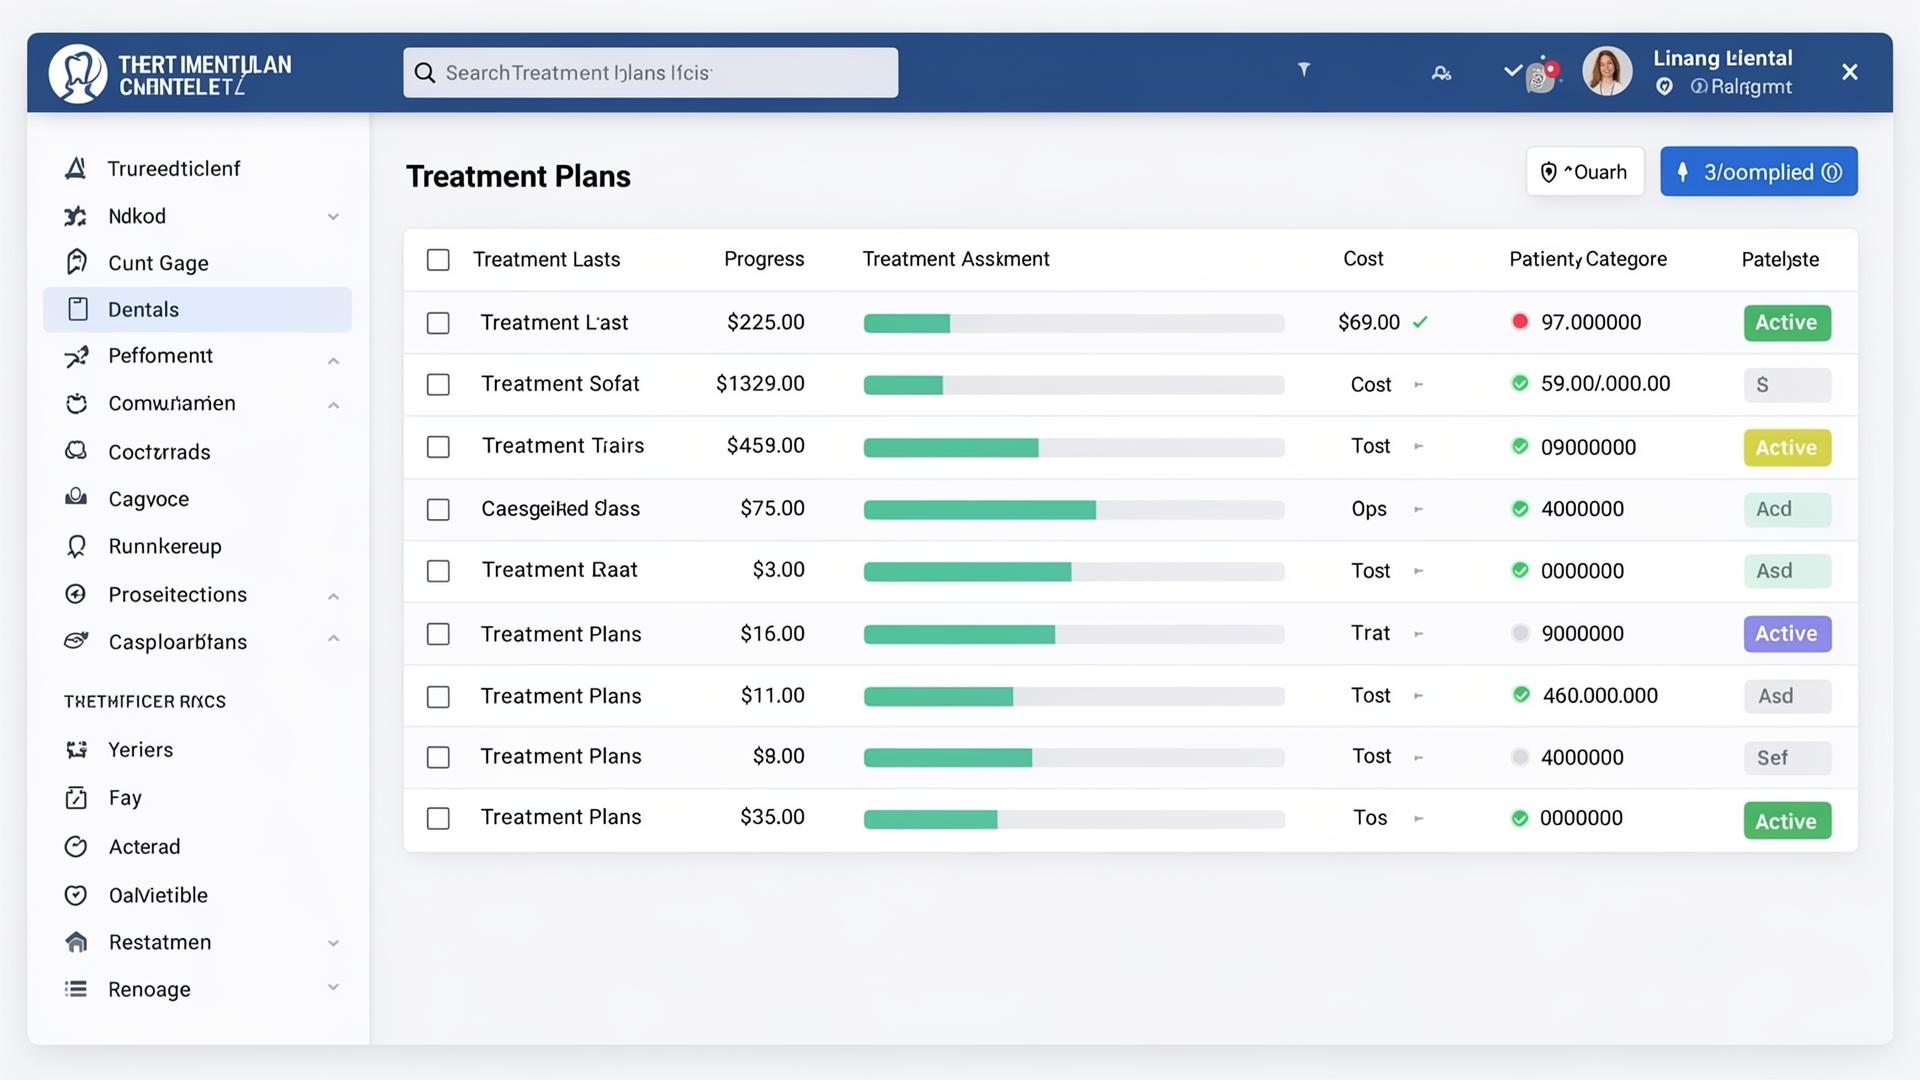
Task: Click the Dentals clipboard icon
Action: (77, 309)
